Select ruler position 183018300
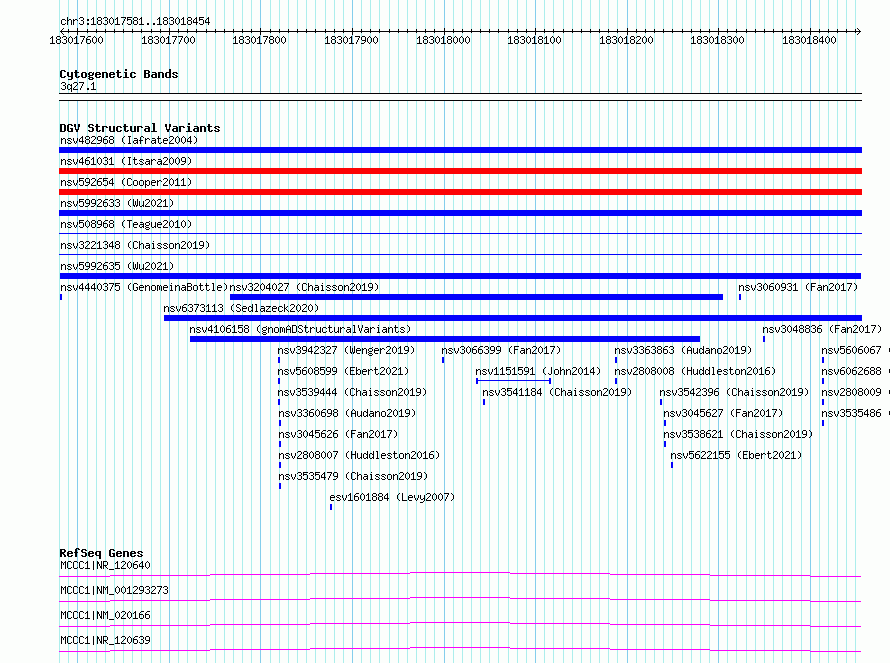This screenshot has height=663, width=890. (717, 40)
